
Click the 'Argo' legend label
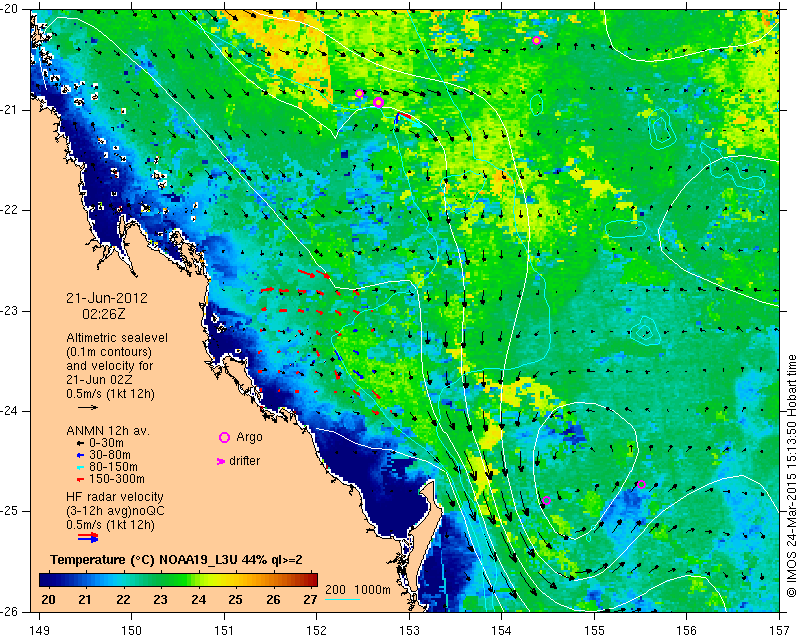pyautogui.click(x=249, y=437)
